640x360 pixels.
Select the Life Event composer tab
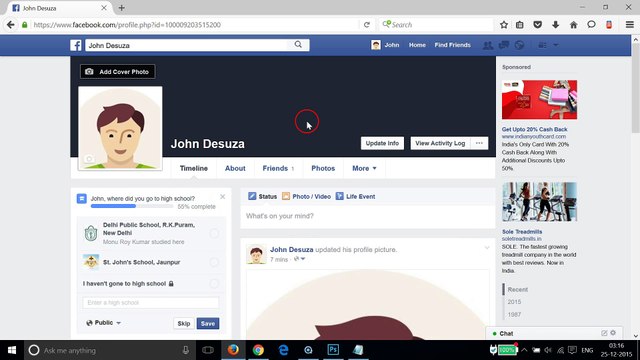click(355, 196)
